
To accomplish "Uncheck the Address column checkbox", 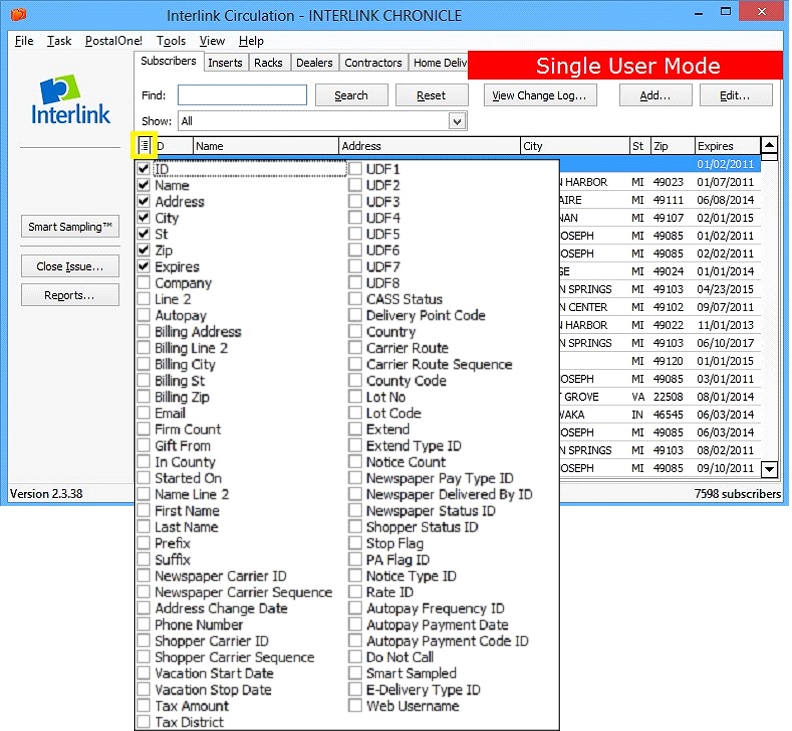I will (x=143, y=201).
